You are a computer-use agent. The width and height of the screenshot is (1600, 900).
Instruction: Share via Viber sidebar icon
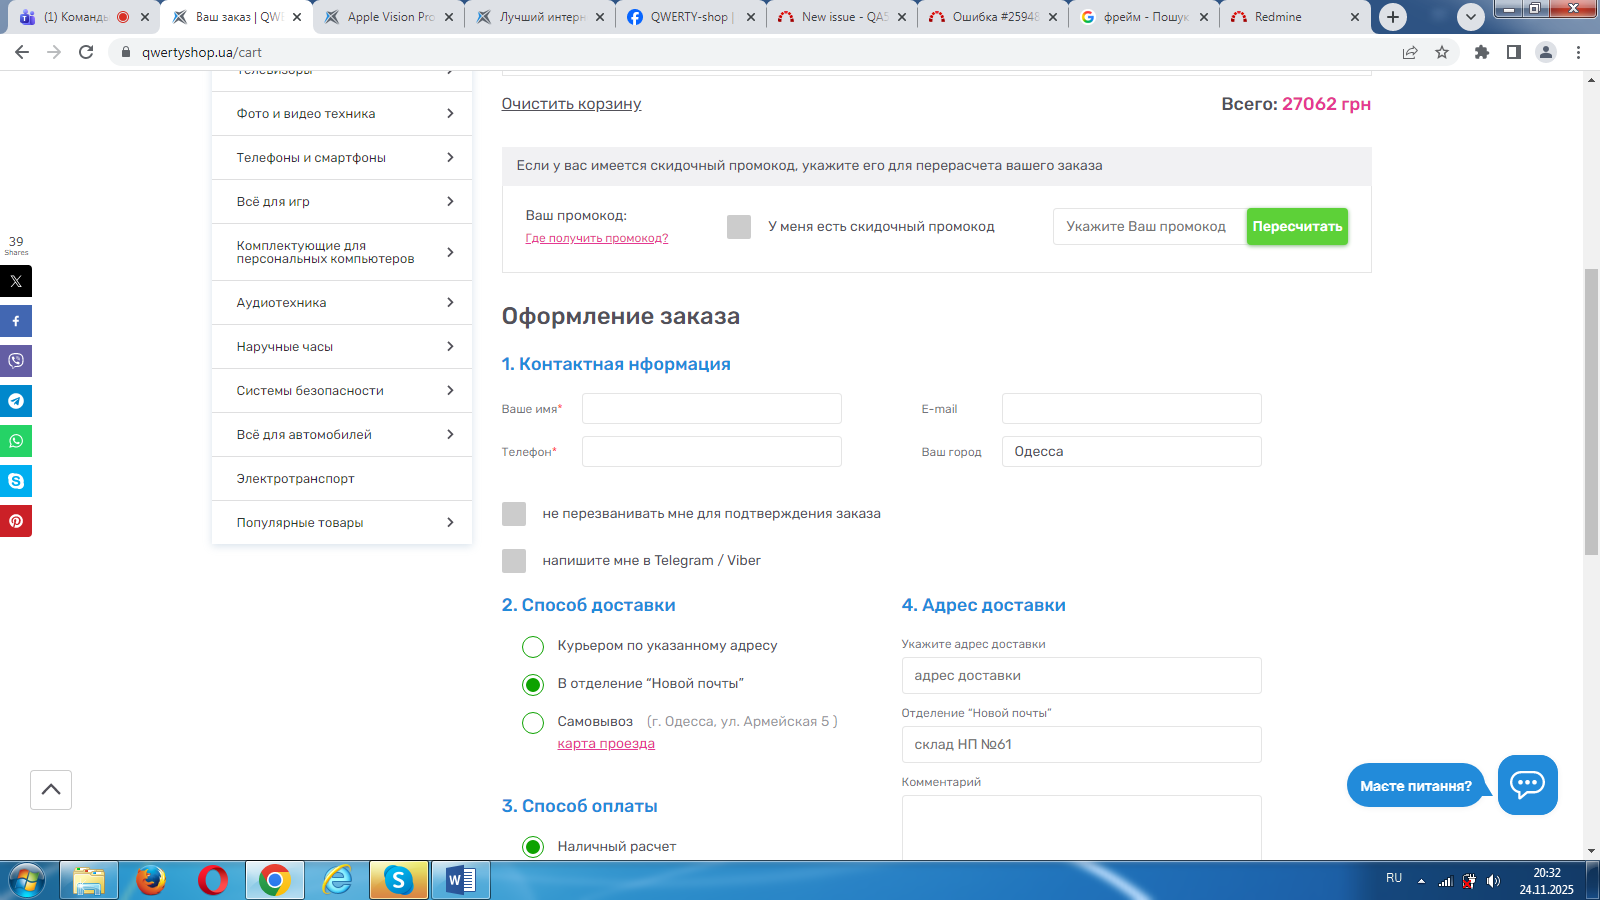(x=16, y=361)
